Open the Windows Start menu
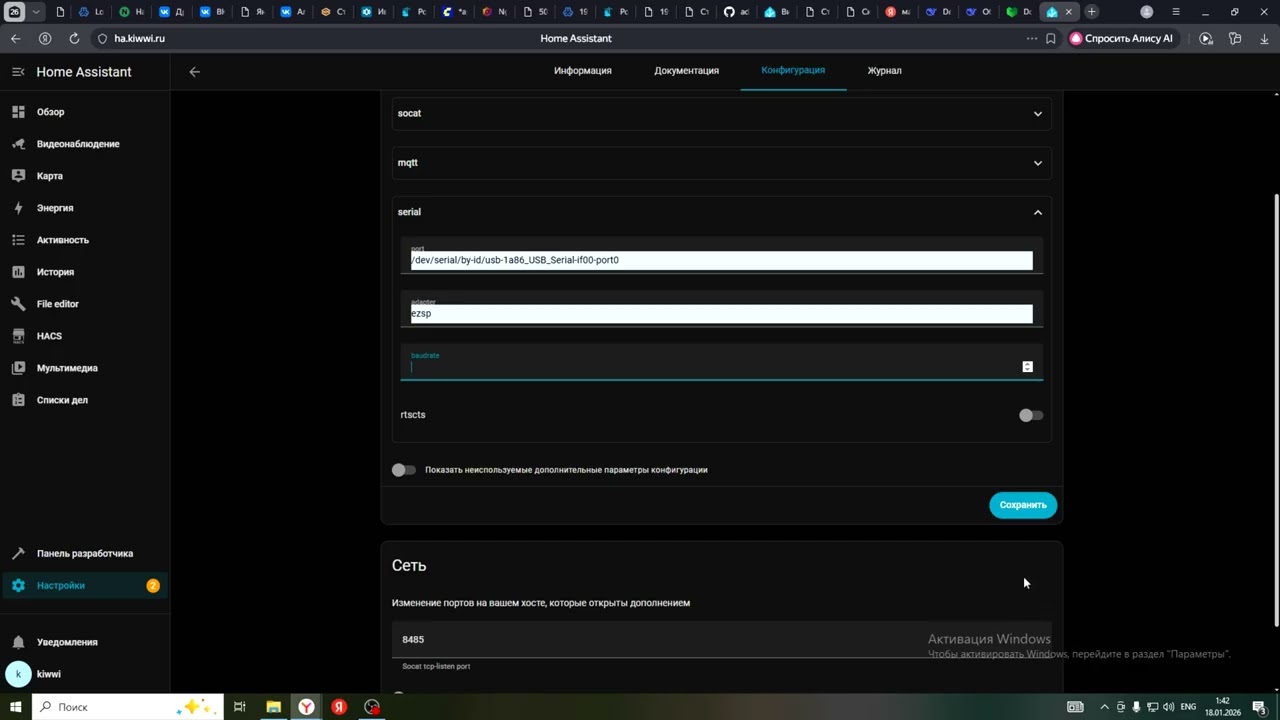This screenshot has height=720, width=1280. [16, 707]
